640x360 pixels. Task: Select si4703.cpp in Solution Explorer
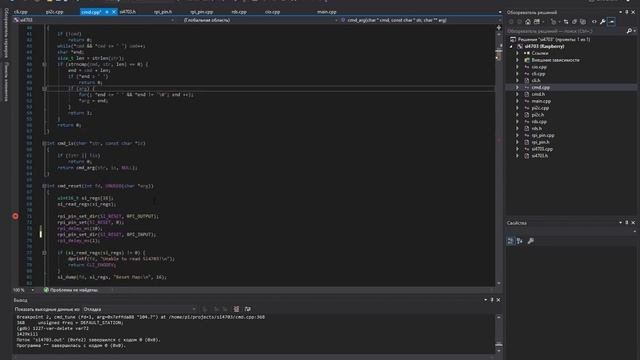pyautogui.click(x=542, y=149)
